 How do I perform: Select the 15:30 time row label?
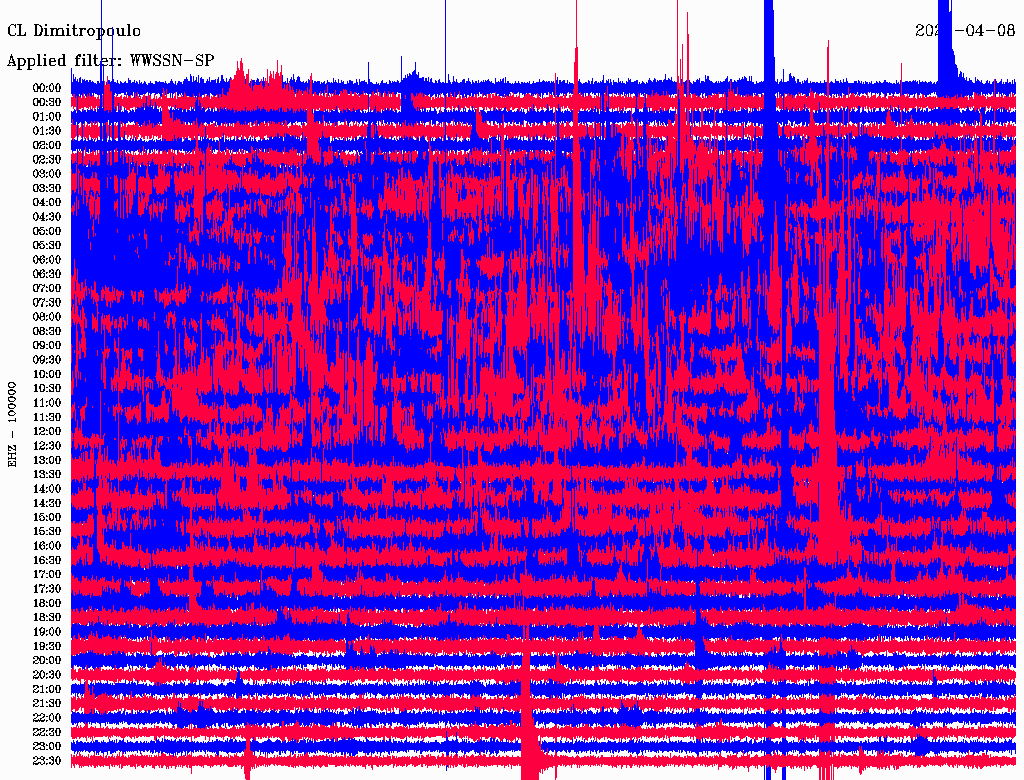47,532
